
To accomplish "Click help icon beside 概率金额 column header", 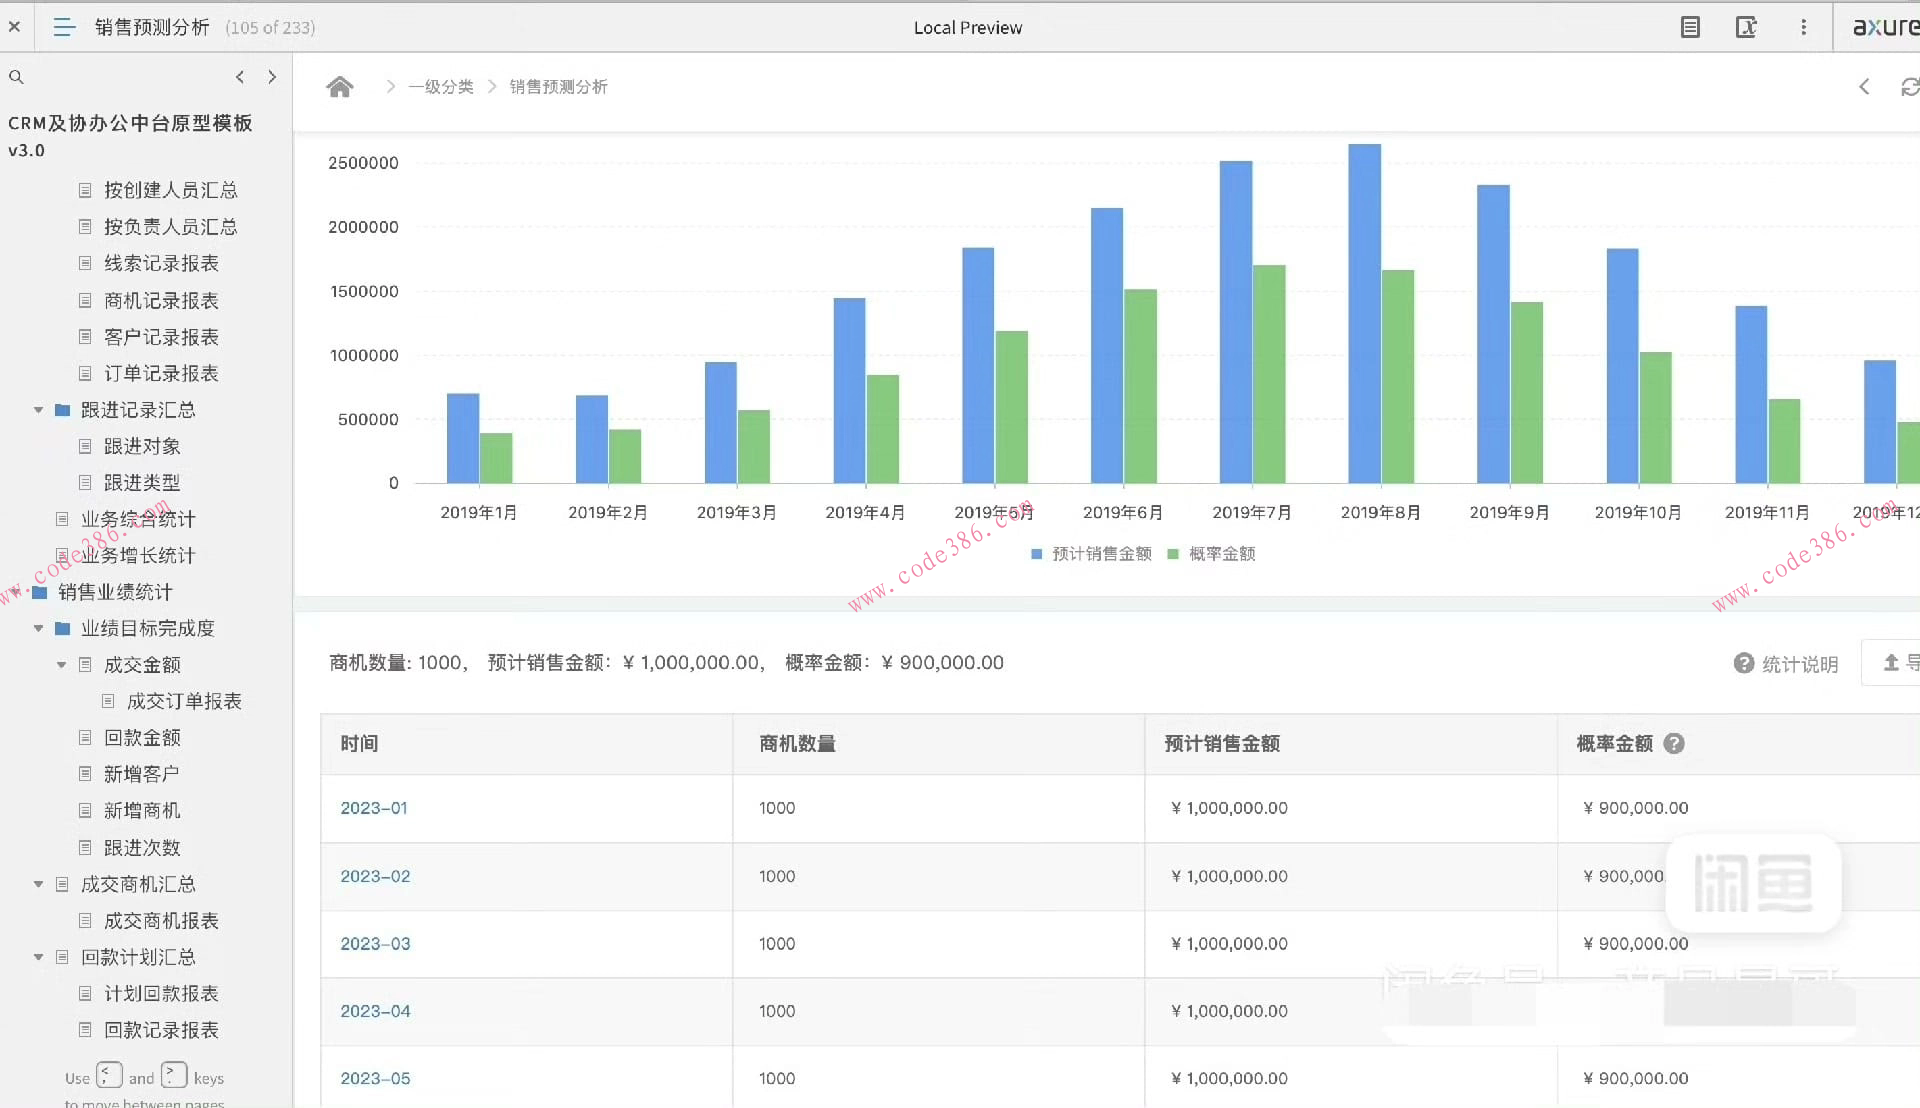I will 1674,743.
